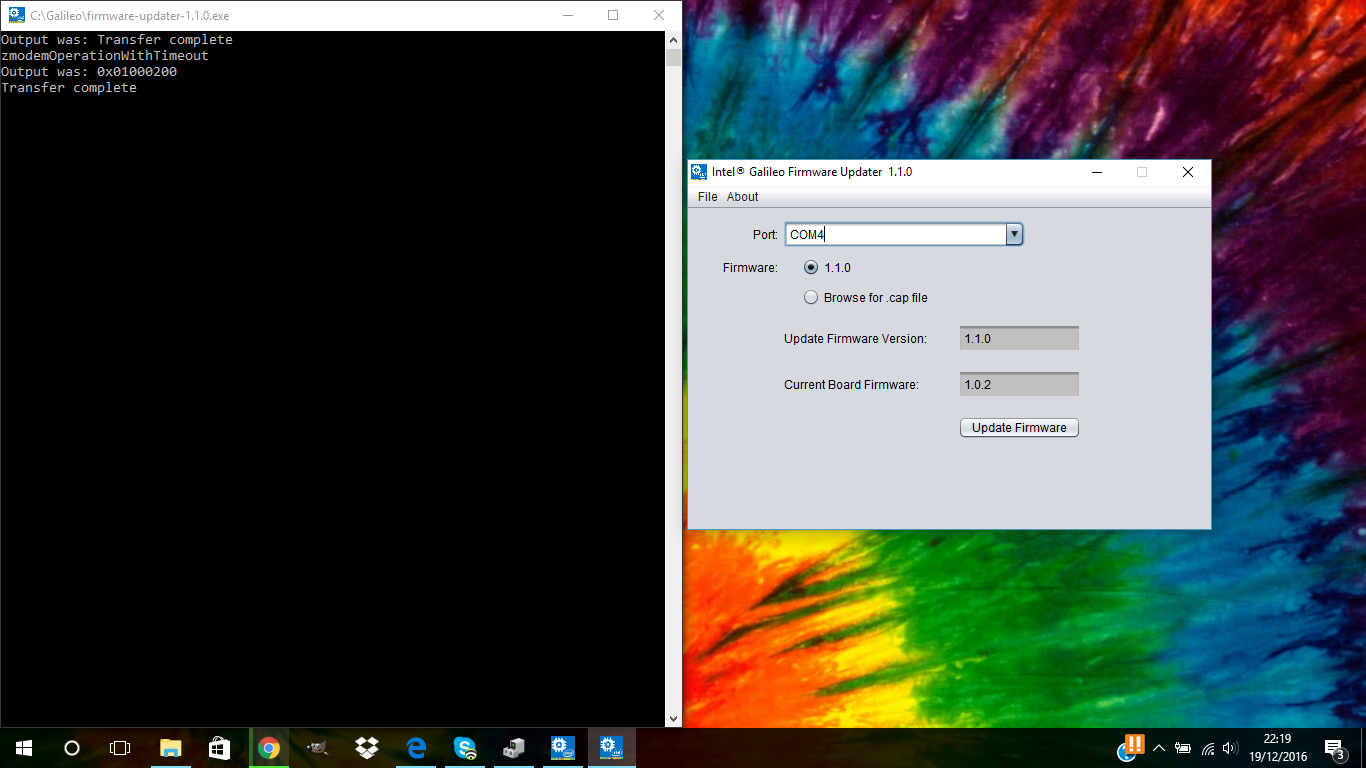Open Dropbox taskbar icon

(x=366, y=748)
